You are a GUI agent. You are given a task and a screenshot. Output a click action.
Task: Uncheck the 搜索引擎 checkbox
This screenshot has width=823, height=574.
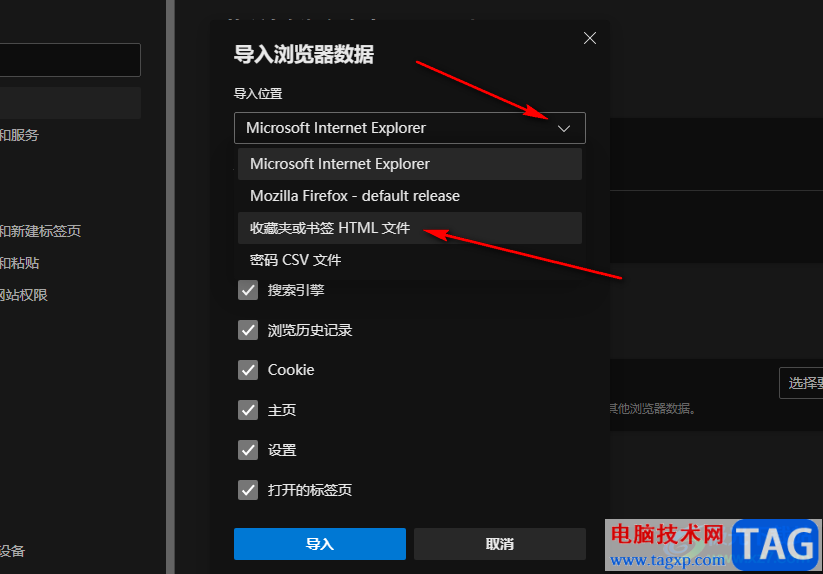[248, 290]
